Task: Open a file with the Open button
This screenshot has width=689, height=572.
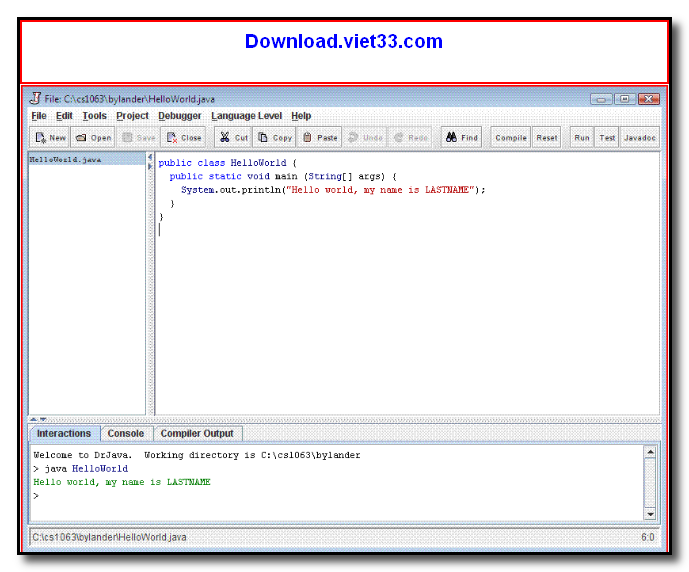Action: coord(93,138)
